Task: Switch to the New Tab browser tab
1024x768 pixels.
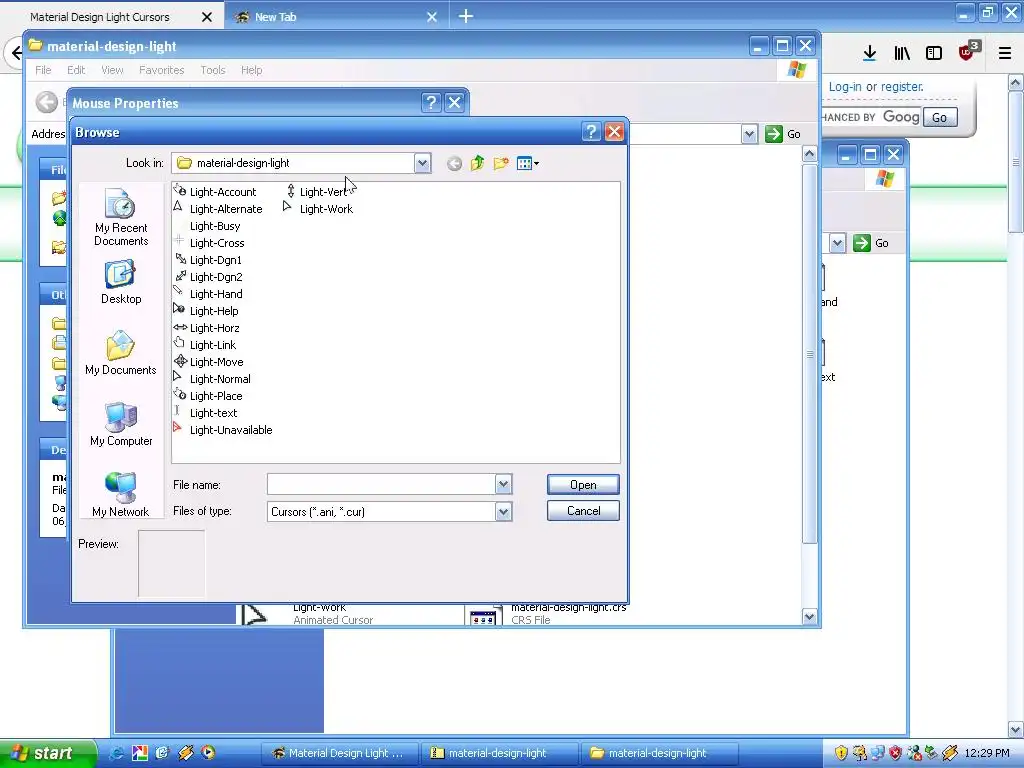Action: click(x=275, y=17)
